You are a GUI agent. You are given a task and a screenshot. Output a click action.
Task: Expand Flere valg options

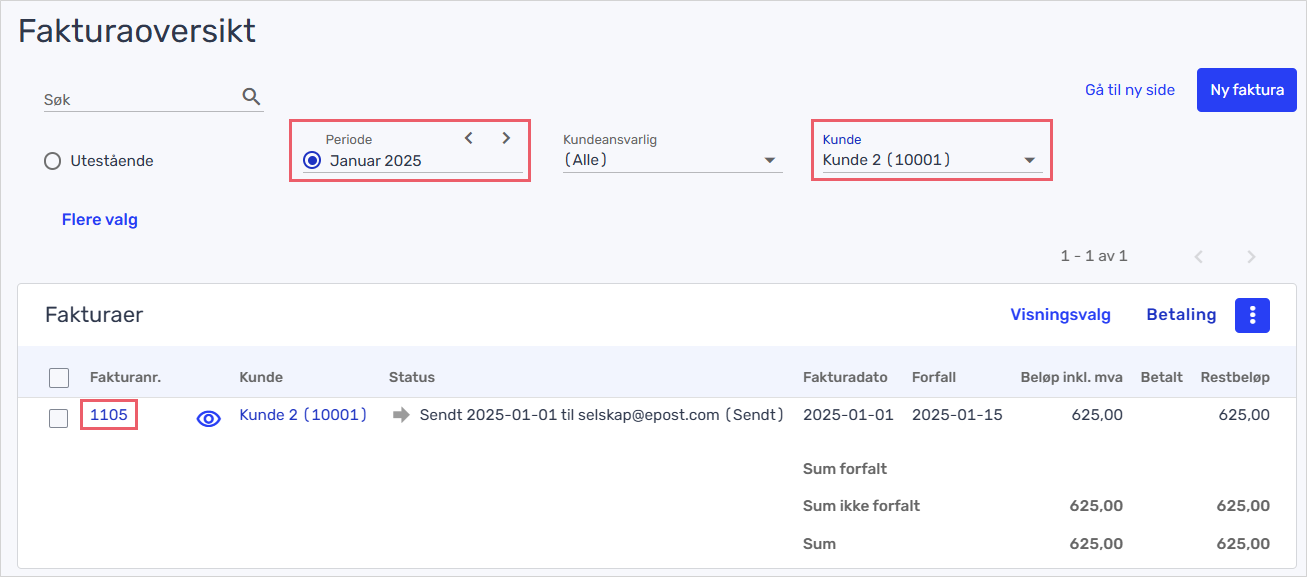click(100, 220)
